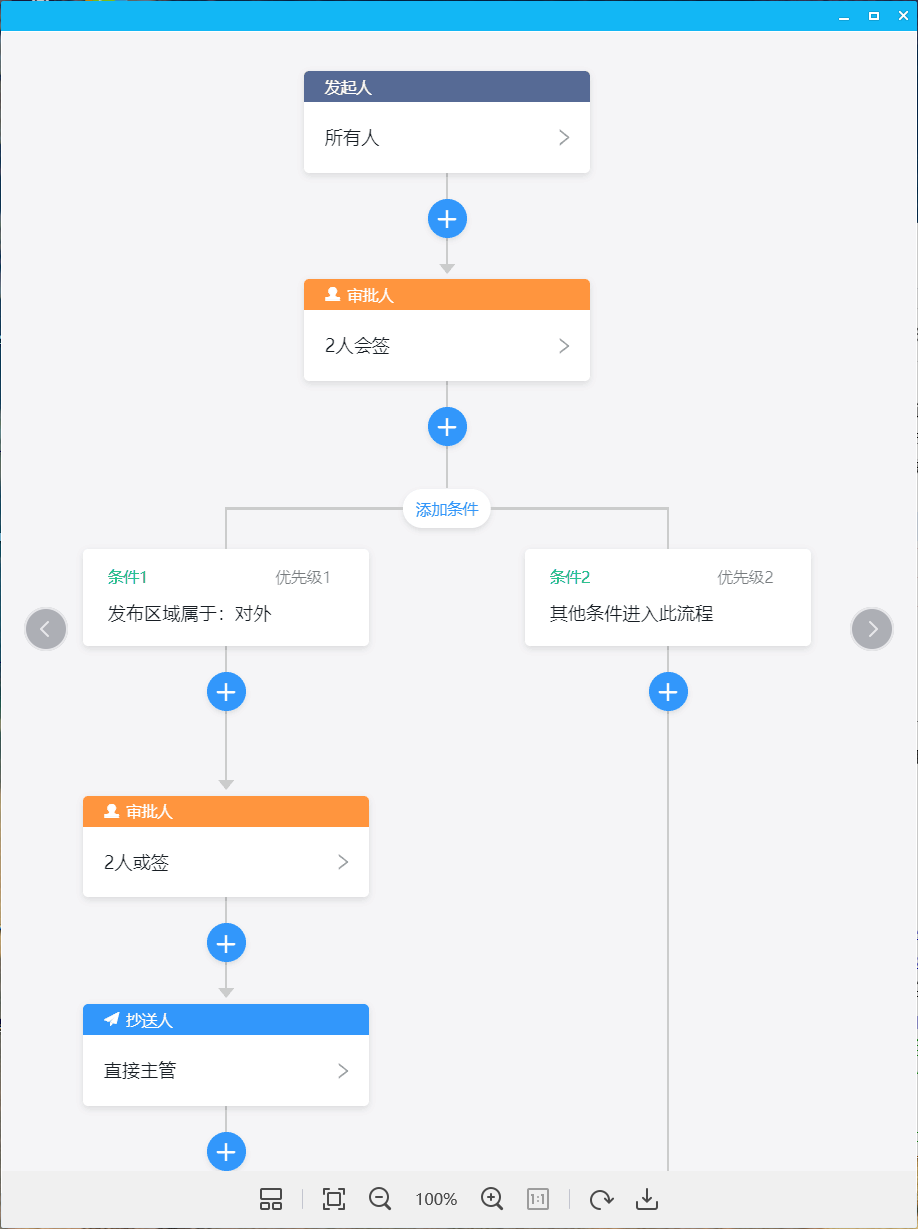Expand the 2人会签 approver details
918x1229 pixels.
pyautogui.click(x=564, y=346)
